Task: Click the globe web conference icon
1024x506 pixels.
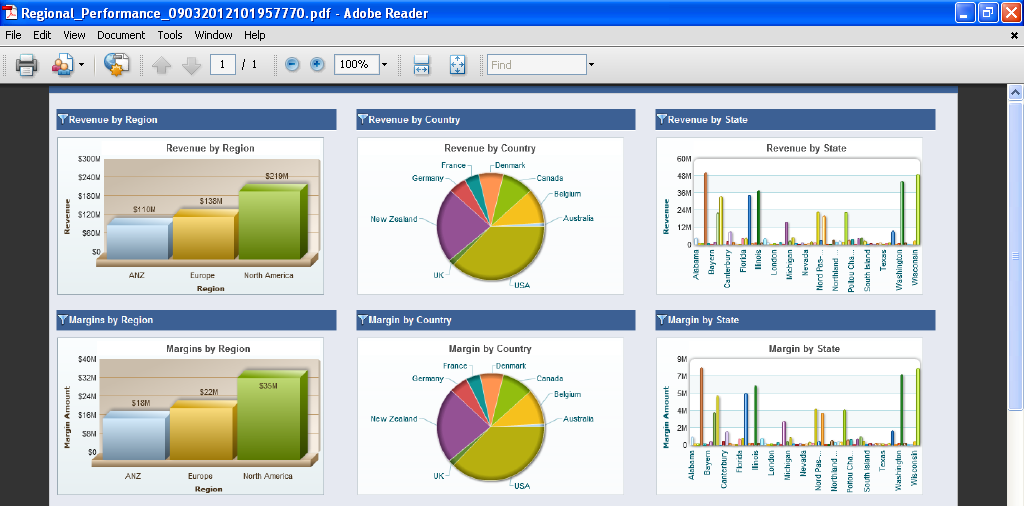Action: point(117,65)
